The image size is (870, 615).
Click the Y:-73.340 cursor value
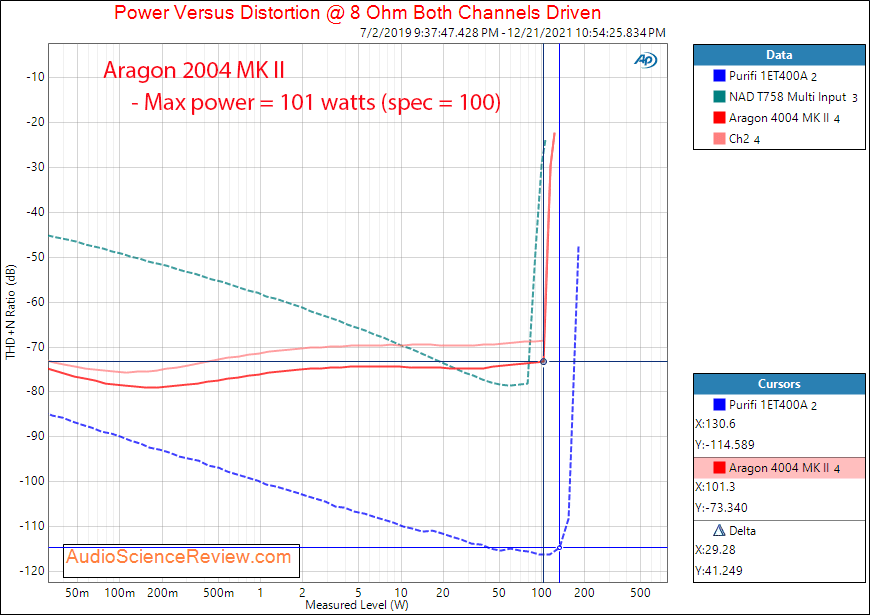[x=721, y=507]
